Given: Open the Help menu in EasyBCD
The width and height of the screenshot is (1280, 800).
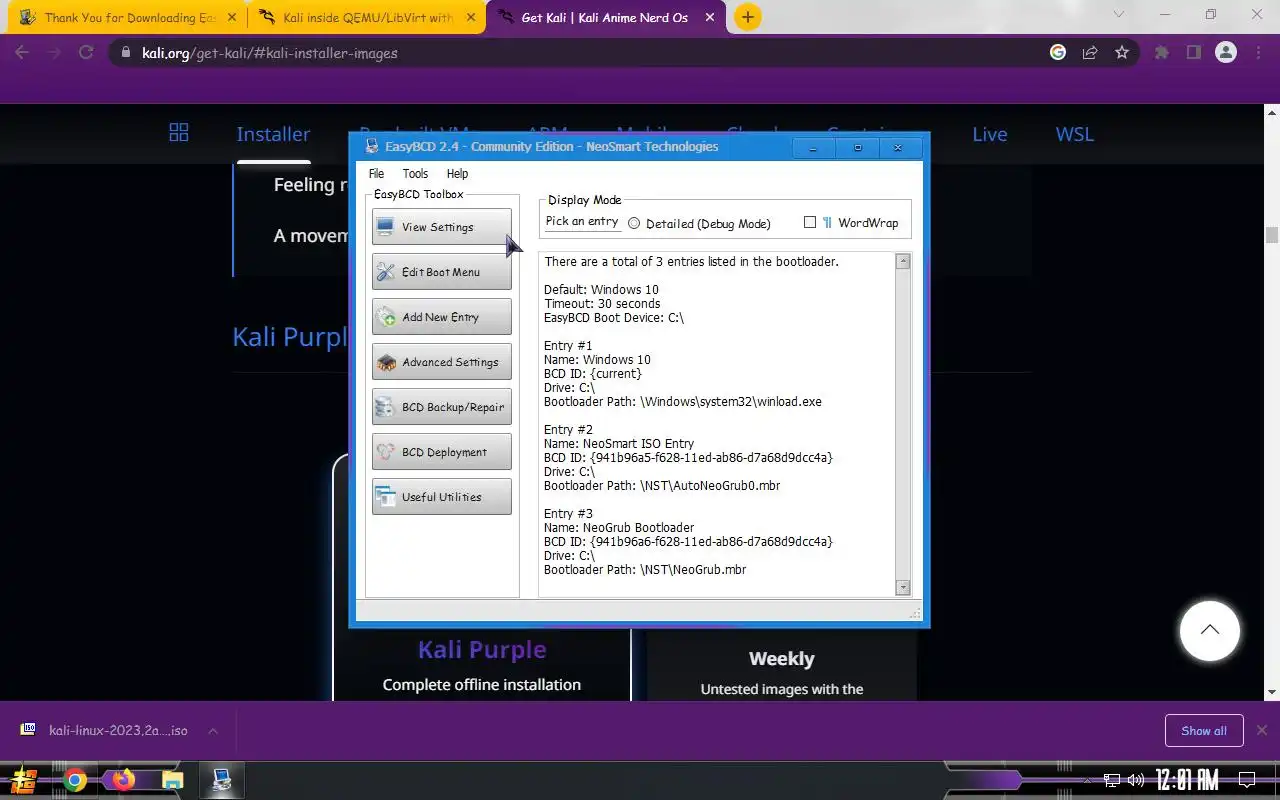Looking at the screenshot, I should coord(457,174).
